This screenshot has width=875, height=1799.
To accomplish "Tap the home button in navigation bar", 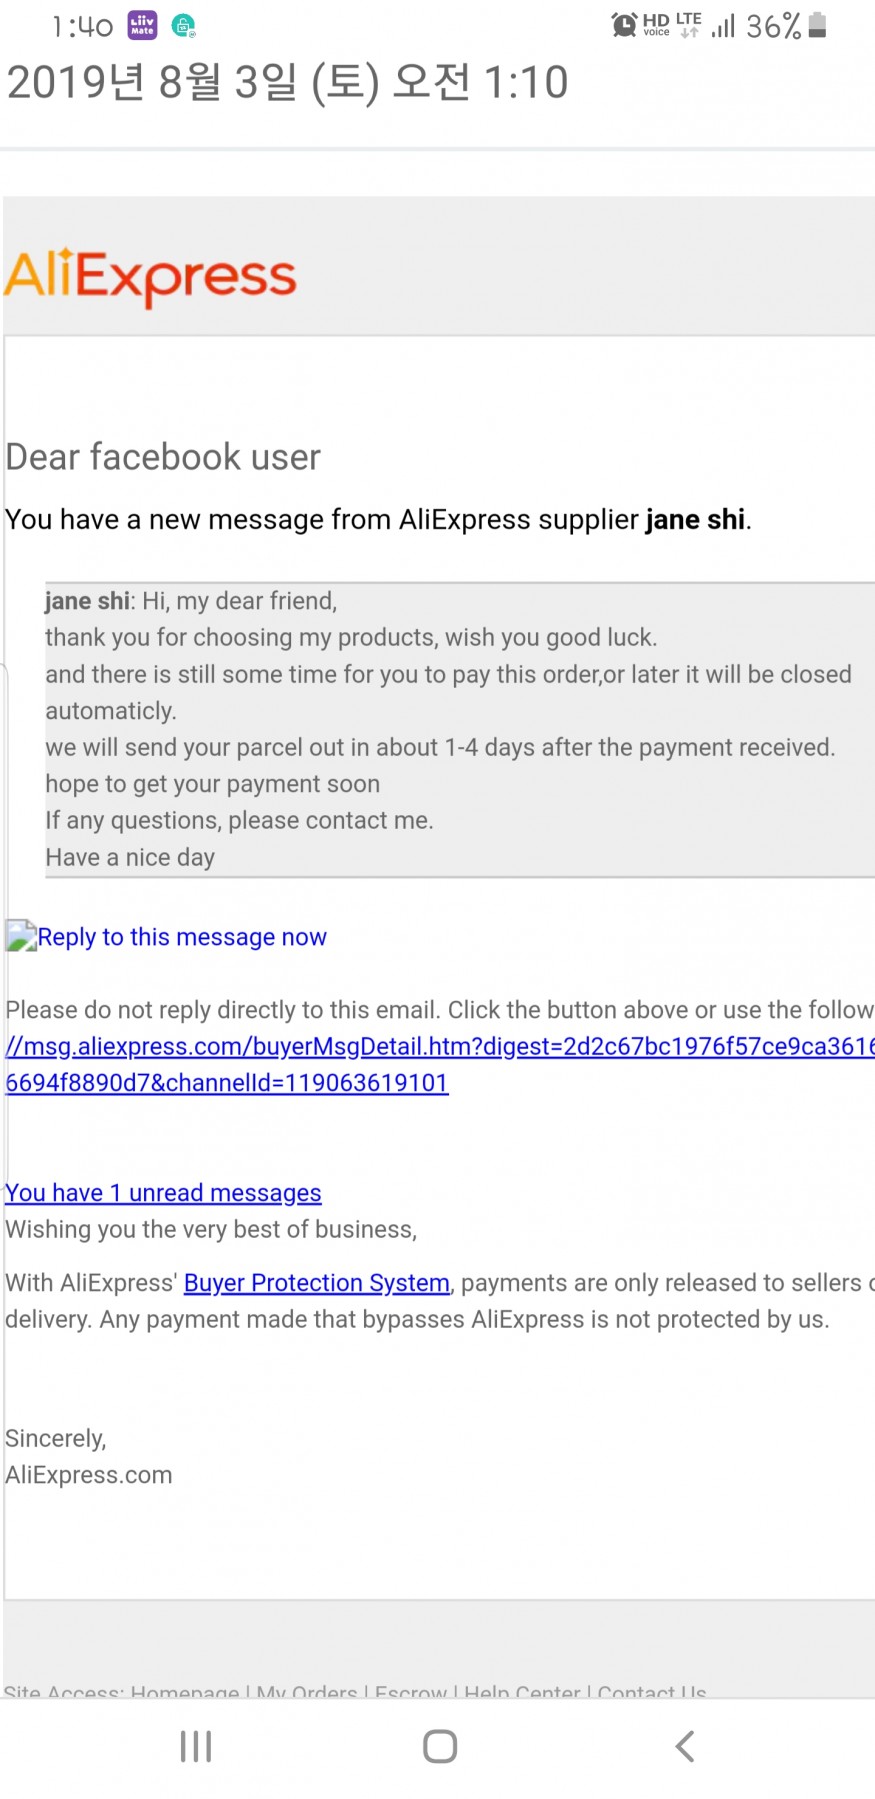I will 440,1746.
